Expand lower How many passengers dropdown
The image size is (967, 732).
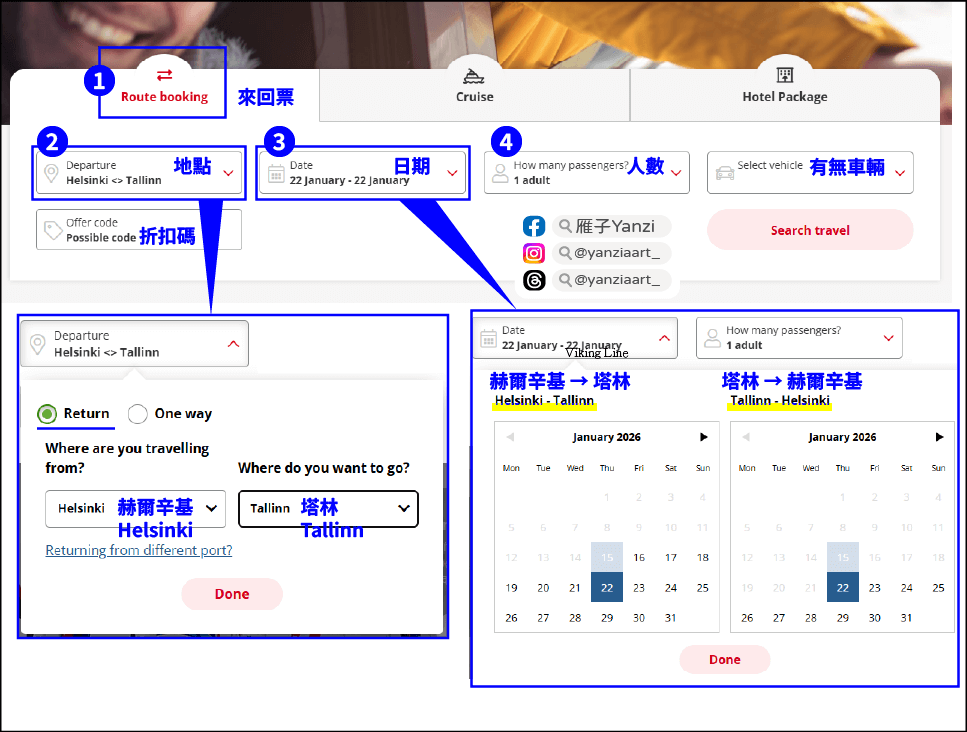(799, 338)
